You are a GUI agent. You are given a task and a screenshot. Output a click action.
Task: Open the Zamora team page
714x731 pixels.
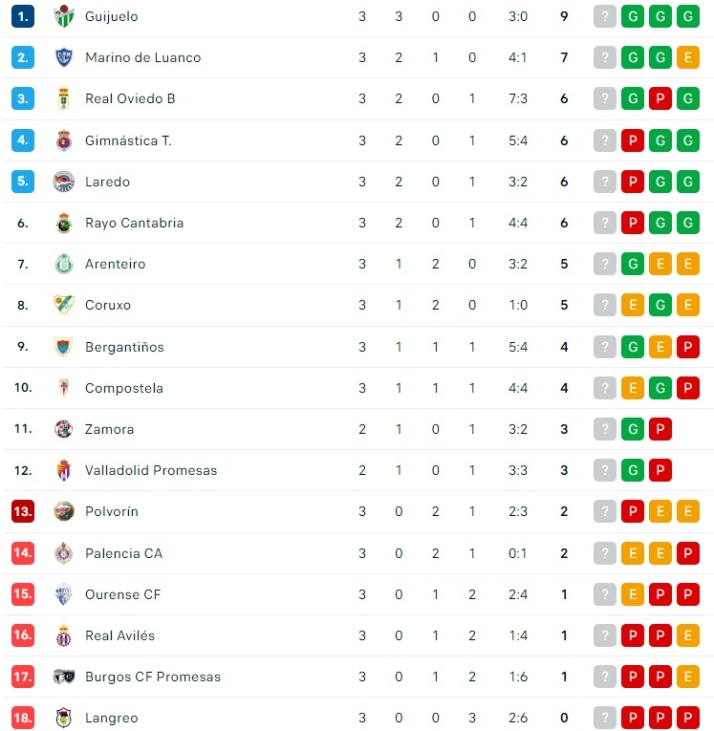click(109, 429)
